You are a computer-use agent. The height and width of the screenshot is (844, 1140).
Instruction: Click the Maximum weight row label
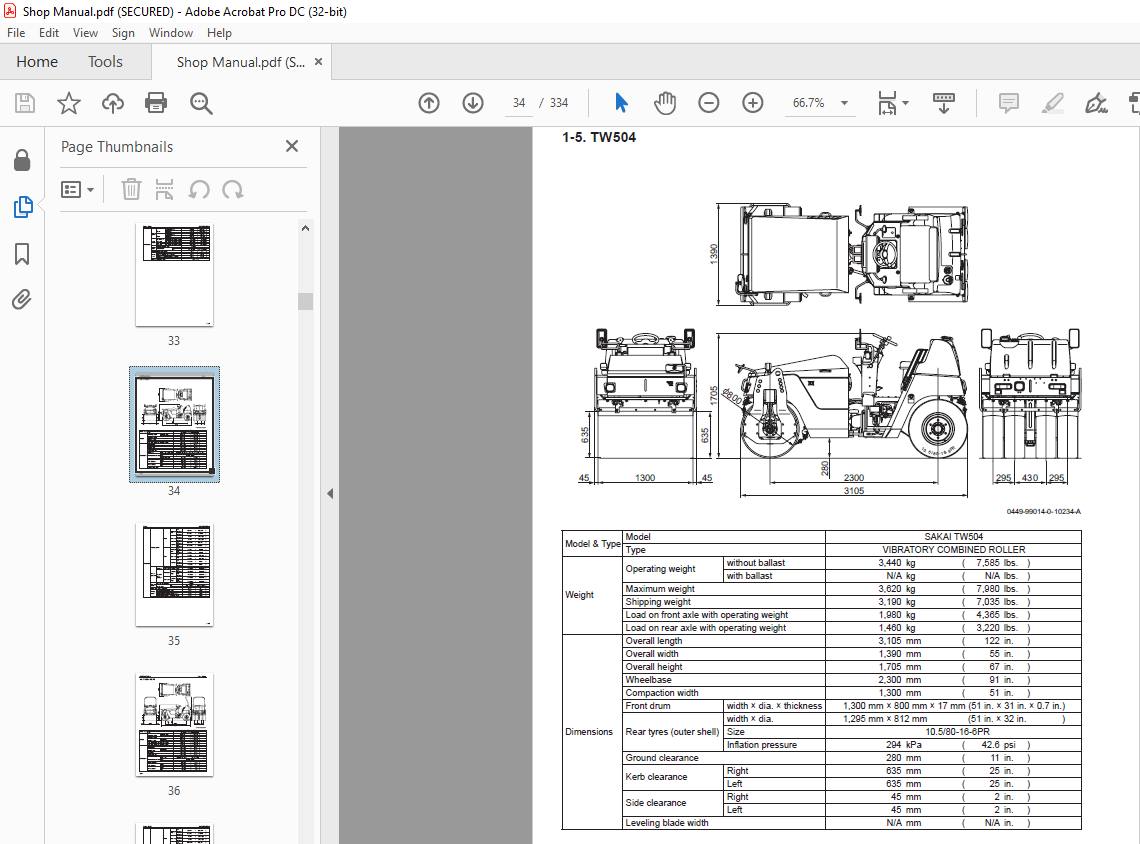pyautogui.click(x=660, y=589)
